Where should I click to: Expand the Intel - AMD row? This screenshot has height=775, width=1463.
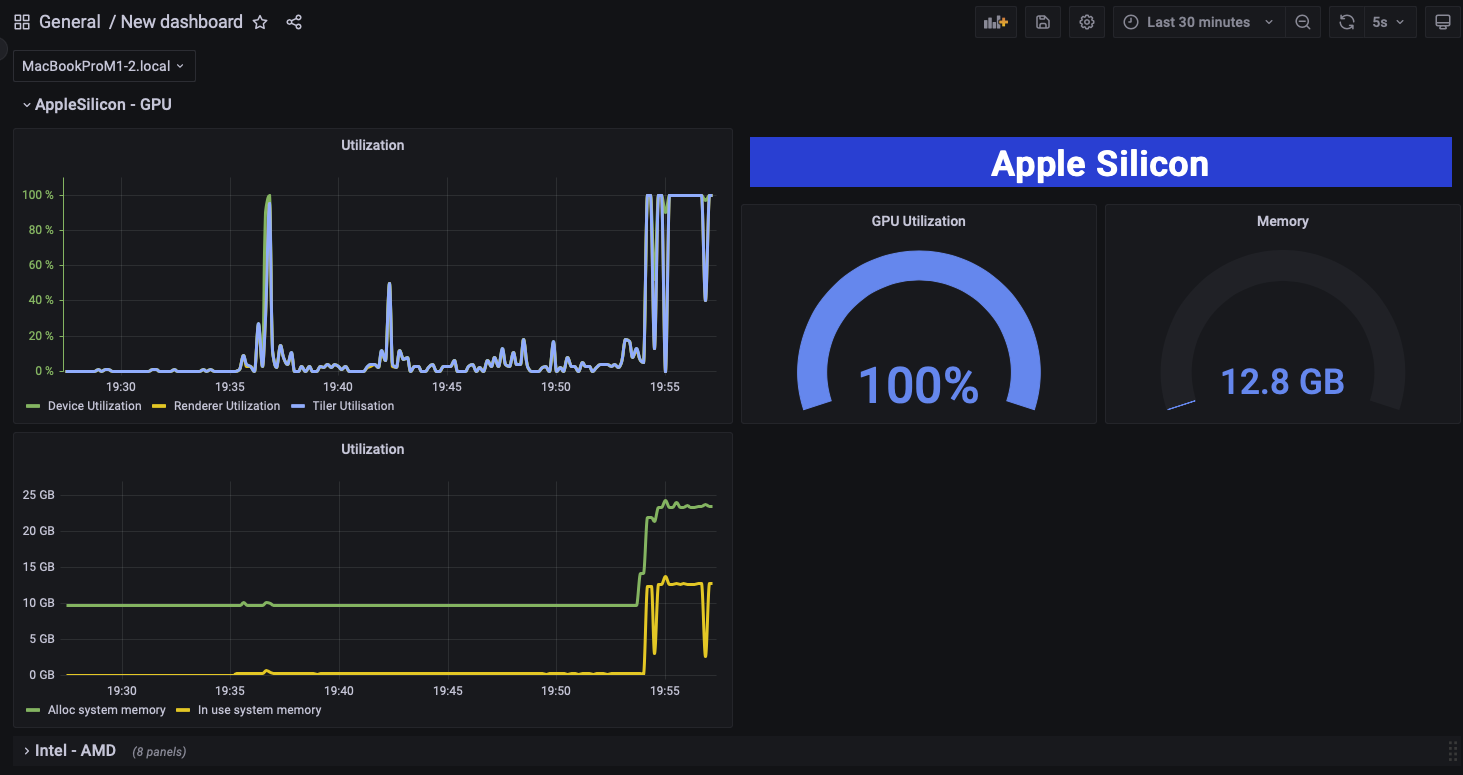pos(69,750)
